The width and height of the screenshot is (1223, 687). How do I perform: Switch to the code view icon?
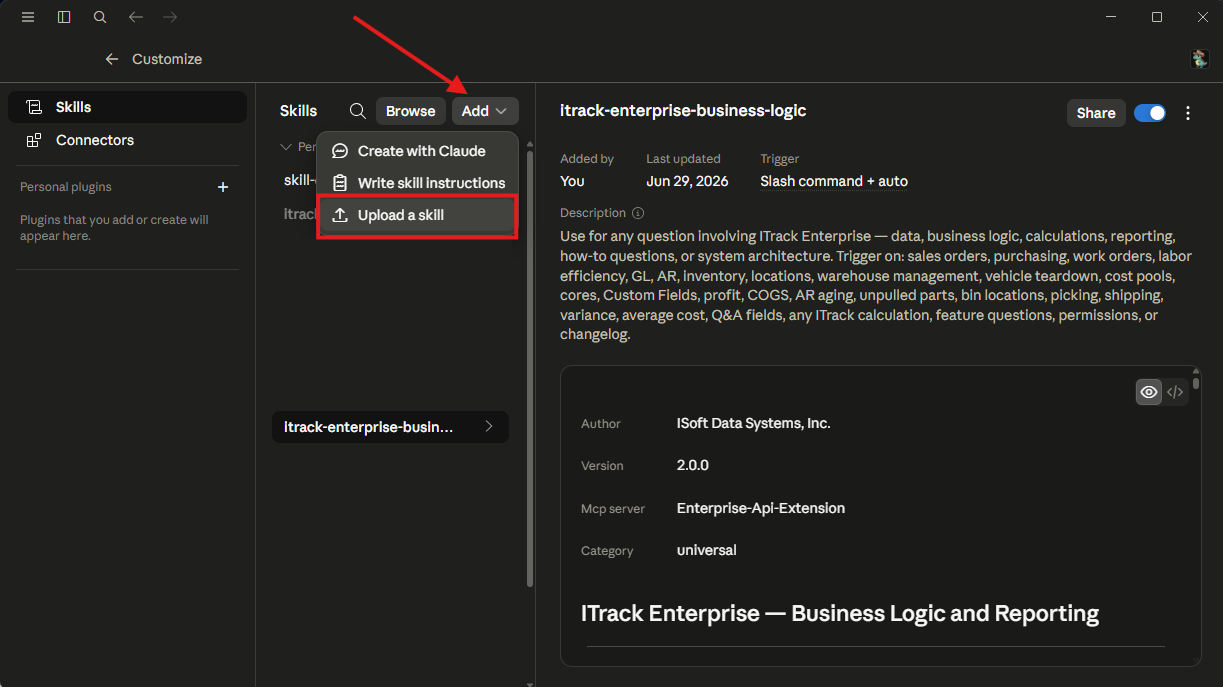pos(1175,392)
